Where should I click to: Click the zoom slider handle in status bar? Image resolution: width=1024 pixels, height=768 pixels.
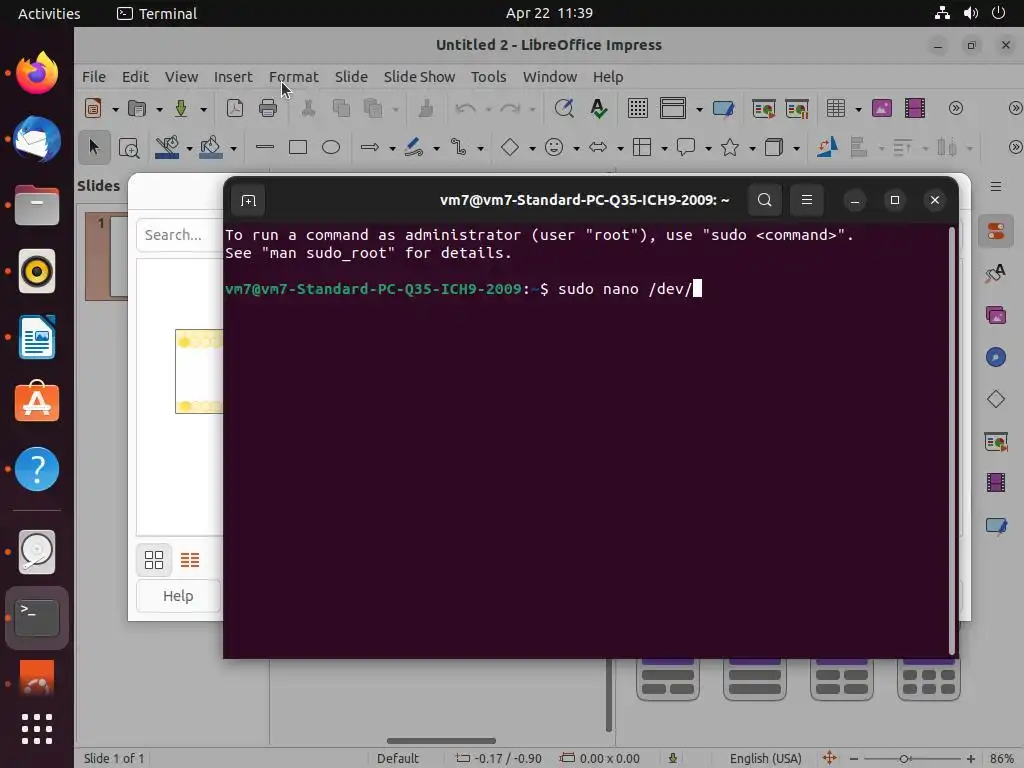[x=904, y=759]
